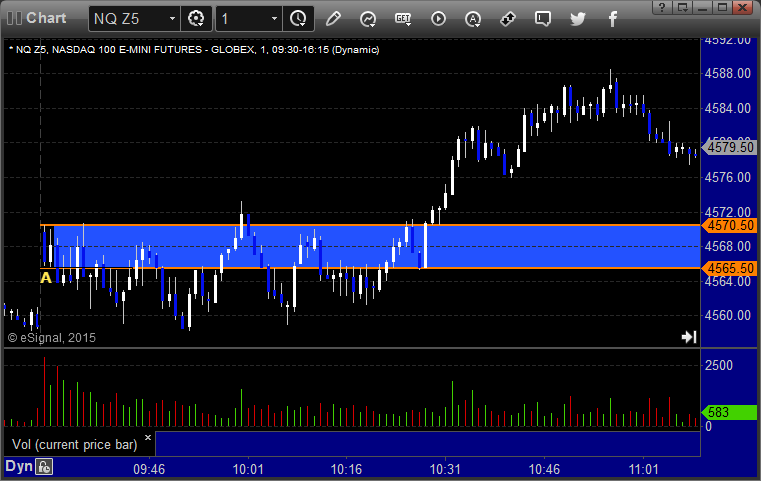Viewport: 761px width, 481px height.
Task: Click the Dyn time scale label
Action: [x=19, y=466]
